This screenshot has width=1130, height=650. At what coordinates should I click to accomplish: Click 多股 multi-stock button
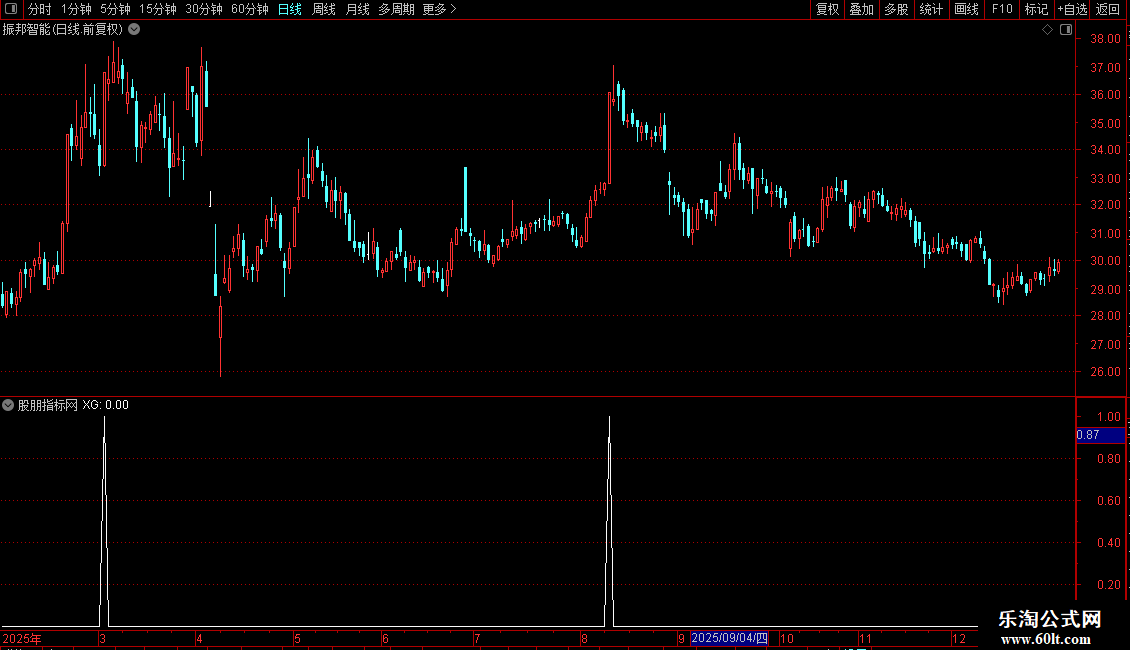point(897,9)
